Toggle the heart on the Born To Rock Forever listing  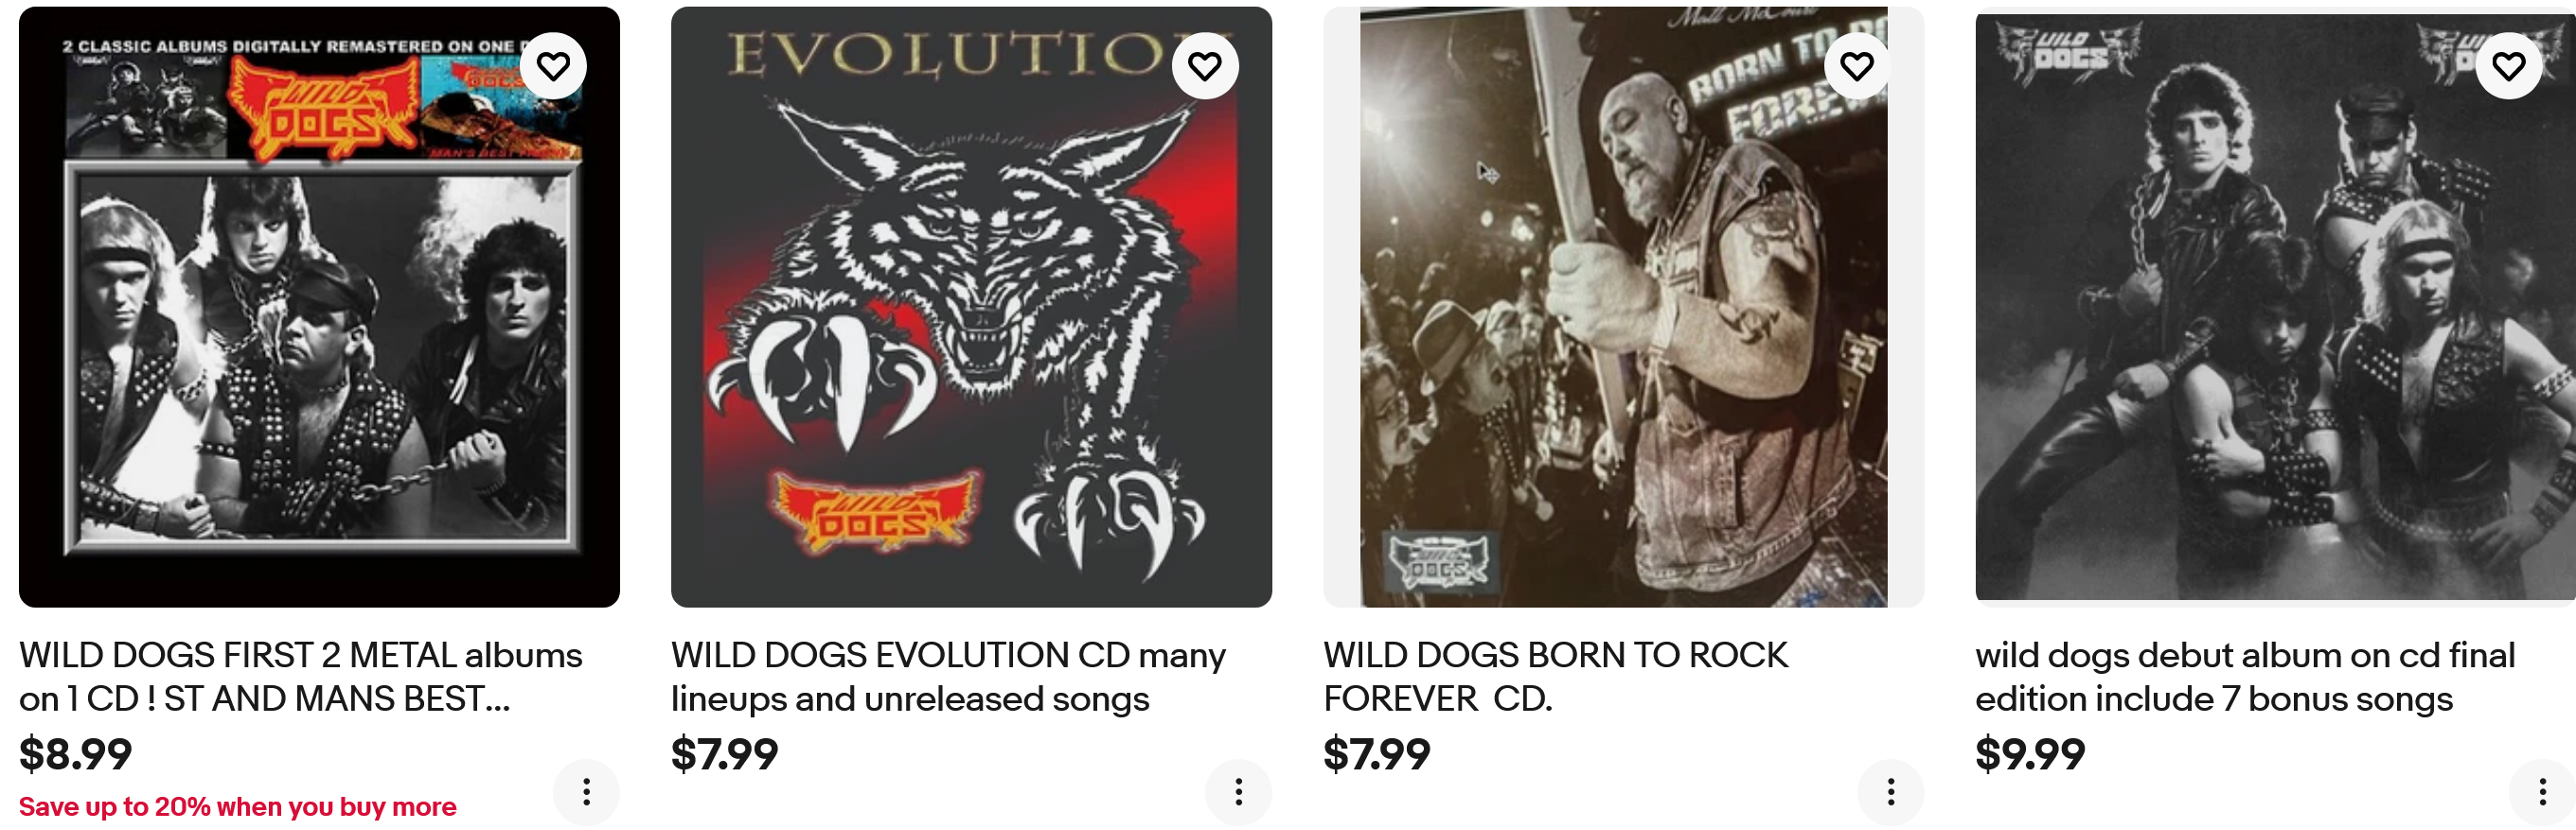coord(1857,66)
